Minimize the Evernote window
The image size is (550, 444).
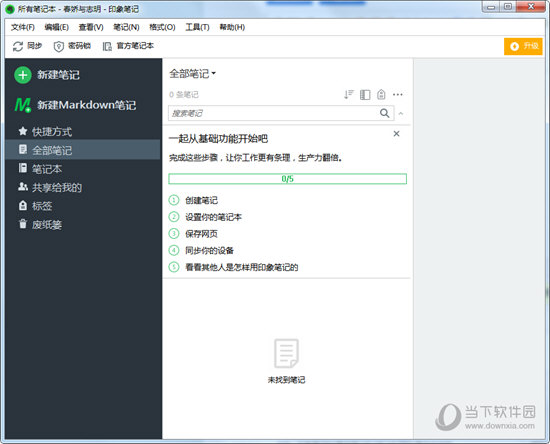(x=491, y=7)
